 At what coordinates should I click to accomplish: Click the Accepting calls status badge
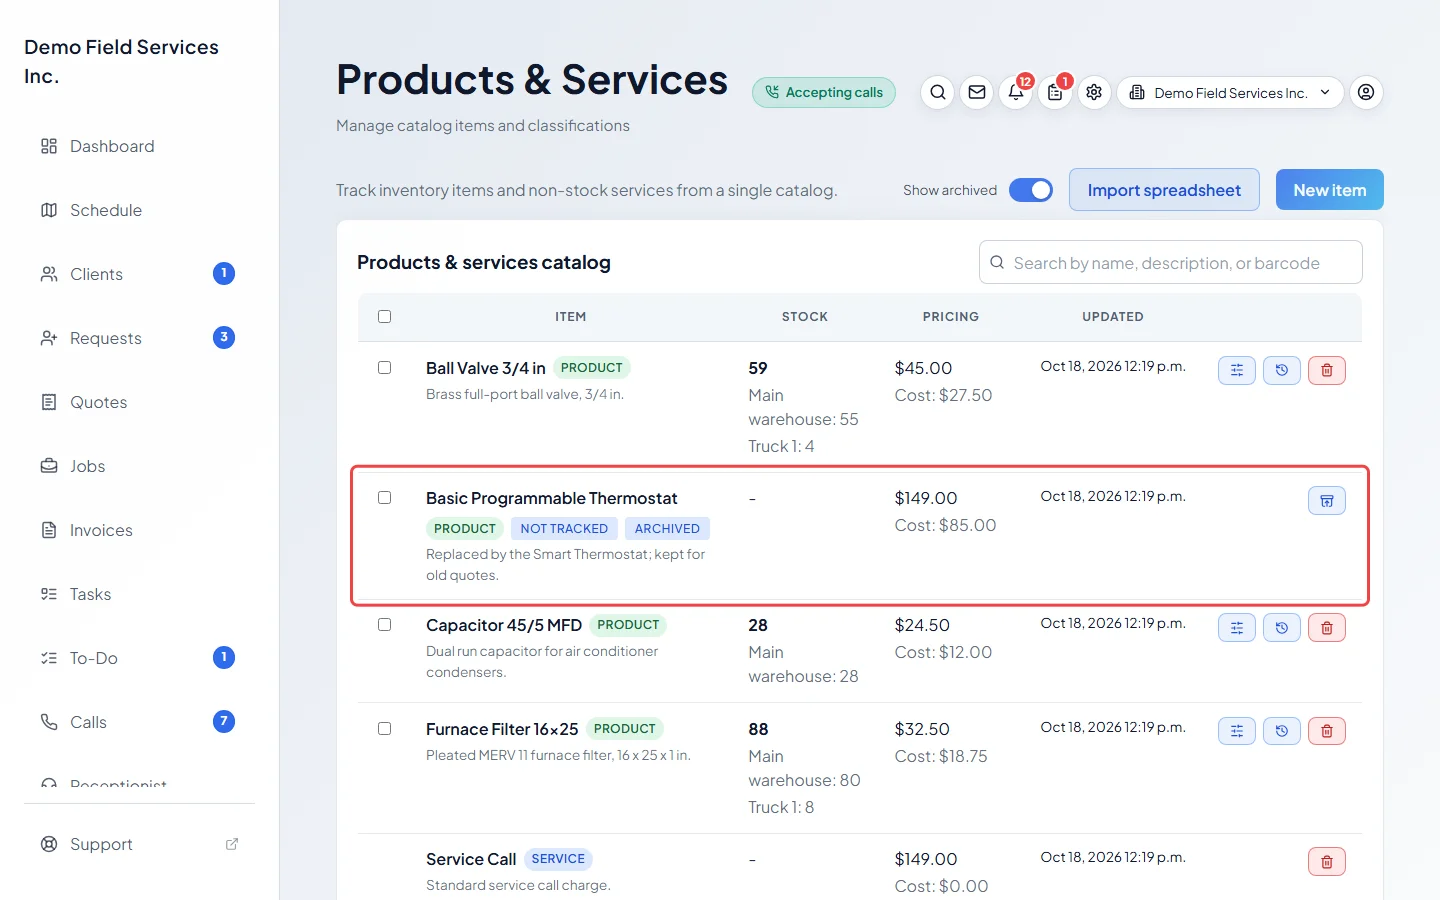pyautogui.click(x=824, y=92)
